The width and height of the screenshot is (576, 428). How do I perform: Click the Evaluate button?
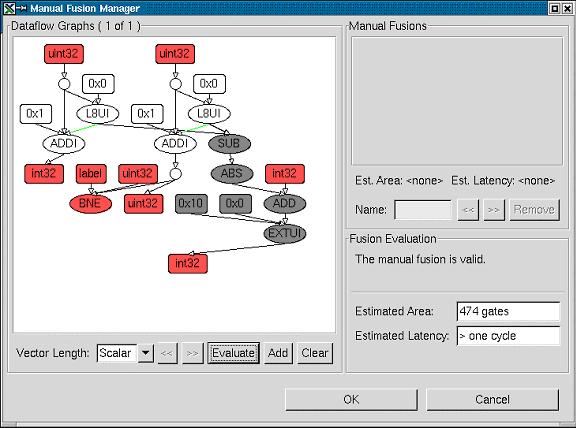tap(233, 353)
